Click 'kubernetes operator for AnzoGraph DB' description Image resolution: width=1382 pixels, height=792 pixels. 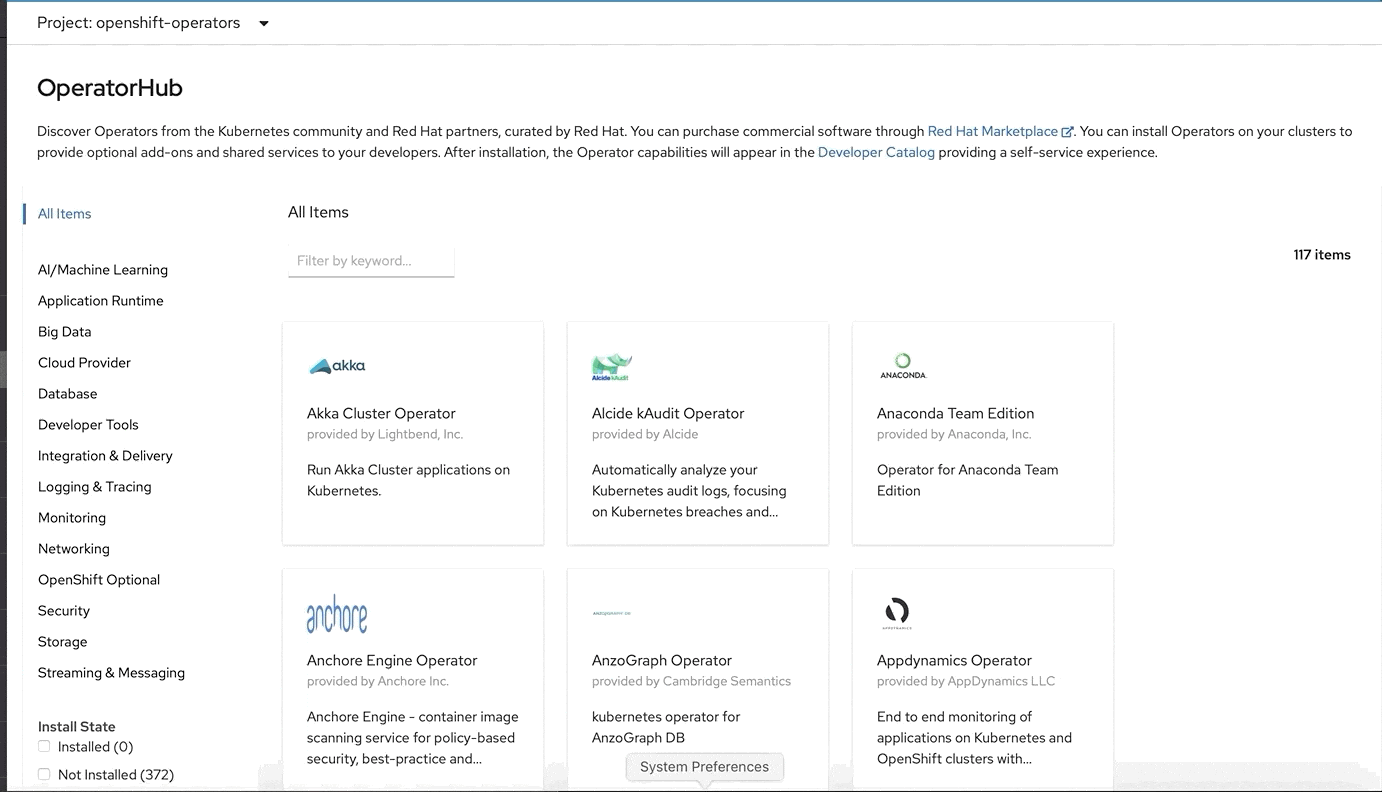[x=666, y=728]
